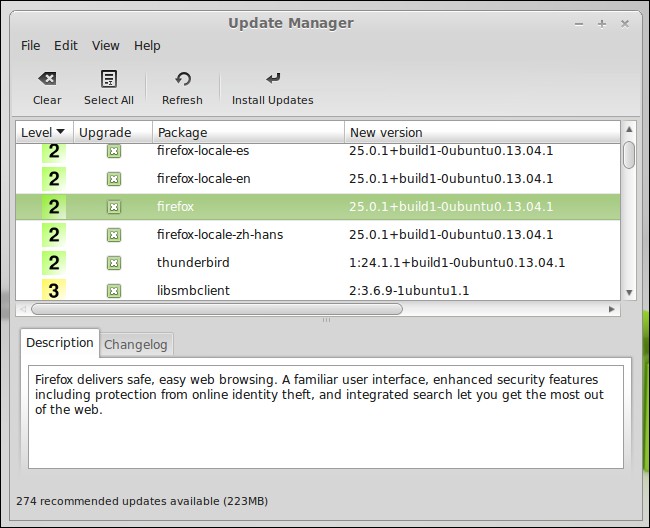Click the horizontal scroll right arrow
Image resolution: width=650 pixels, height=528 pixels.
611,309
